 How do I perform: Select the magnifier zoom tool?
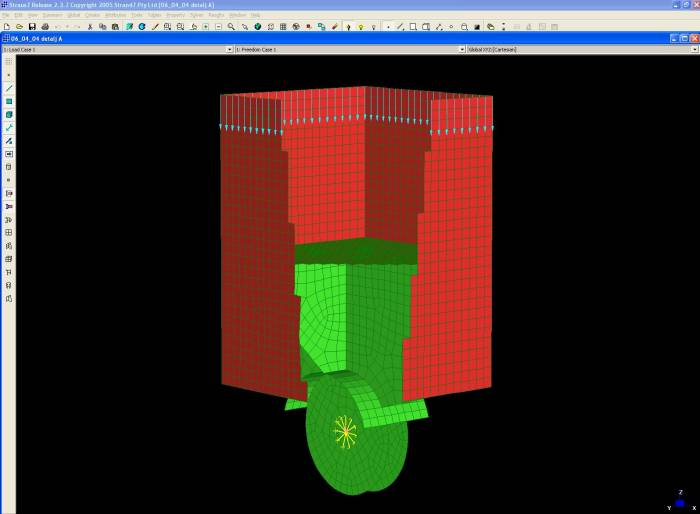point(231,26)
